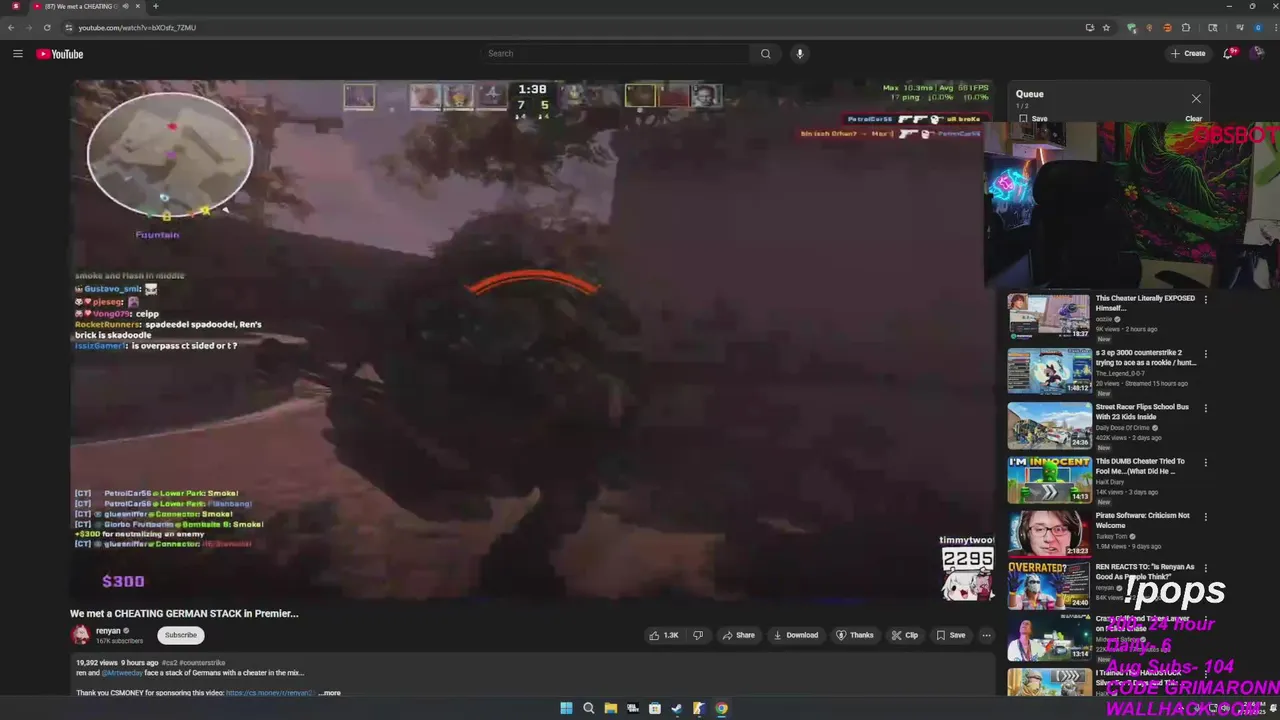This screenshot has height=720, width=1280.
Task: Subscribe to the renyan channel
Action: (181, 635)
